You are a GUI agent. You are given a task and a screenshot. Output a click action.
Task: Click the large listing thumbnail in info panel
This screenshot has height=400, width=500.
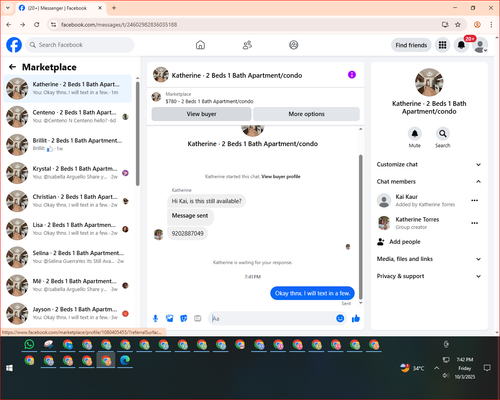(429, 82)
